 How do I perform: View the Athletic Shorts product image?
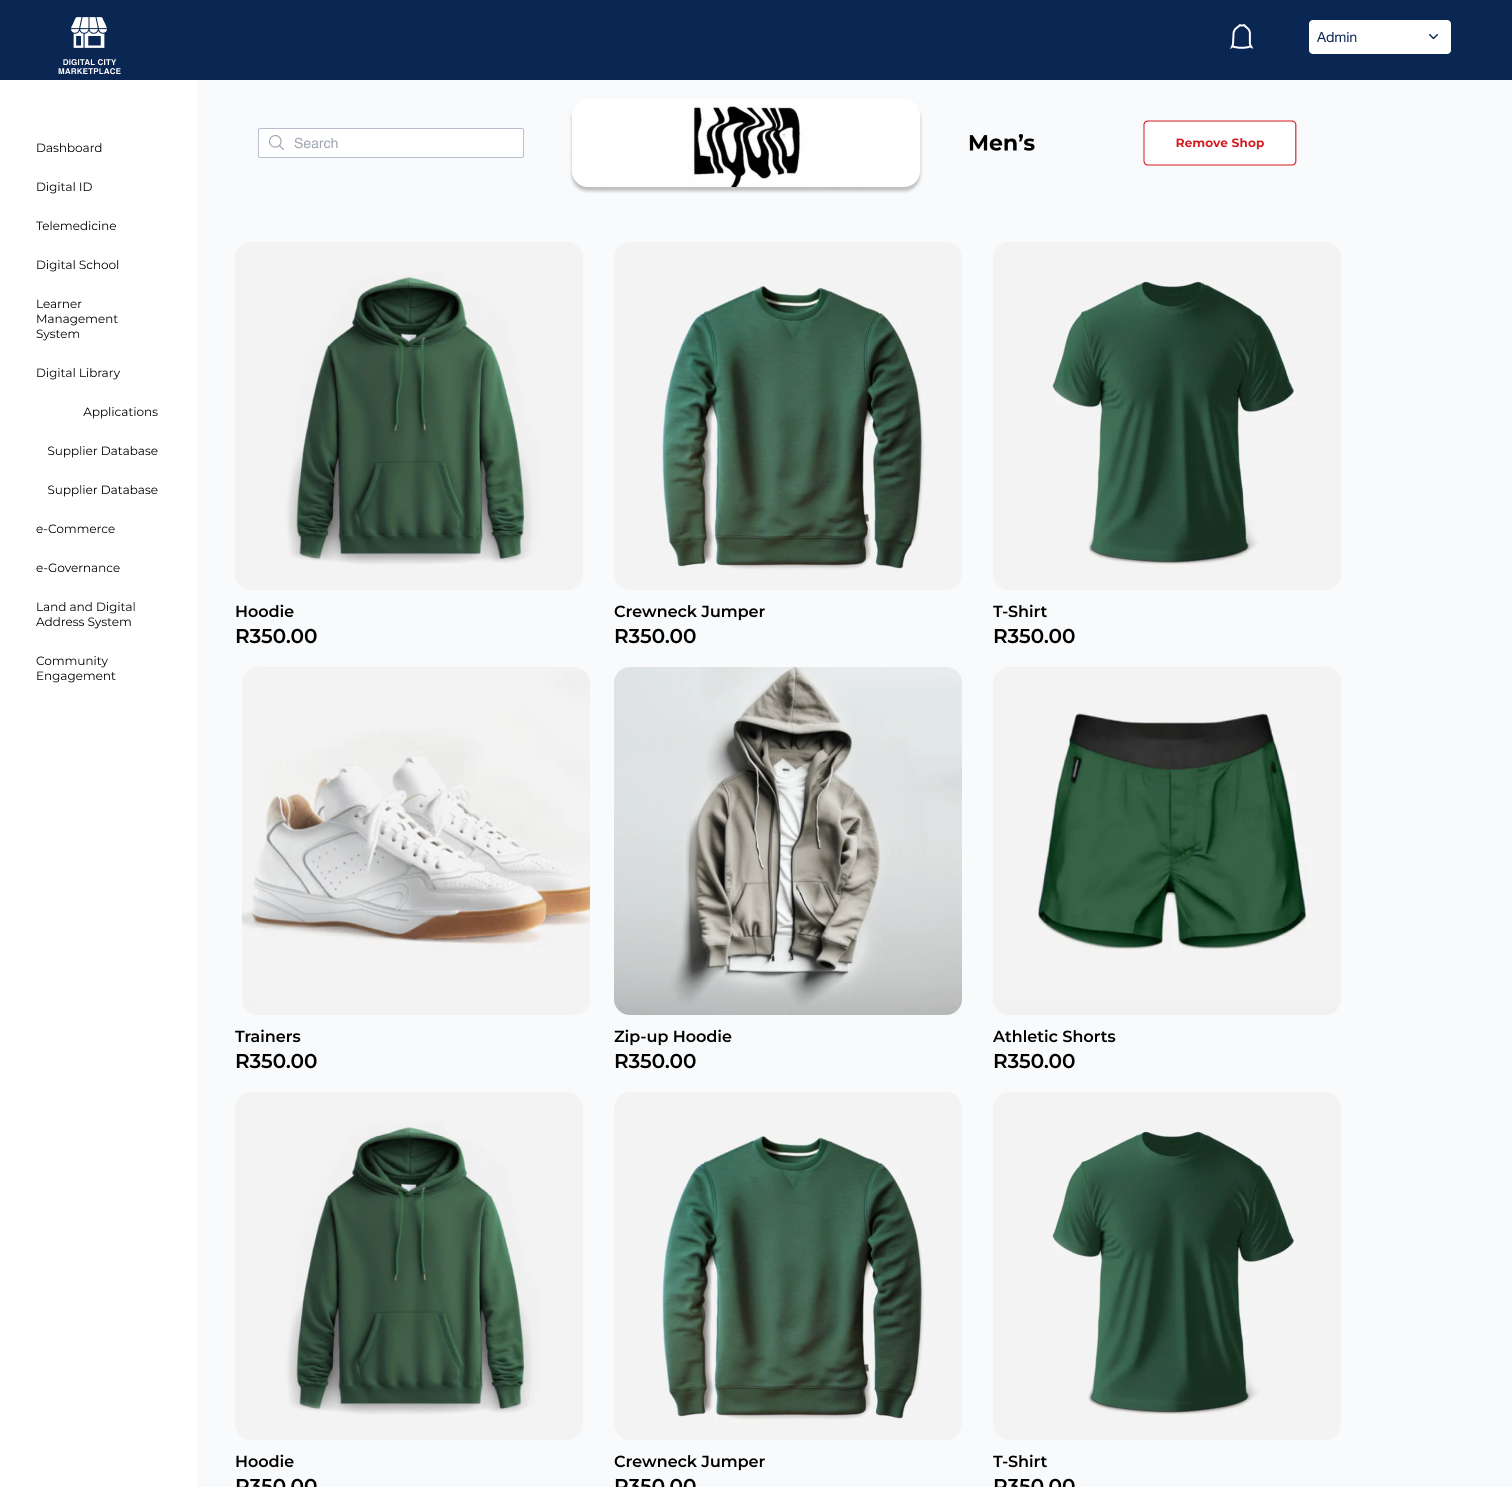pos(1167,841)
